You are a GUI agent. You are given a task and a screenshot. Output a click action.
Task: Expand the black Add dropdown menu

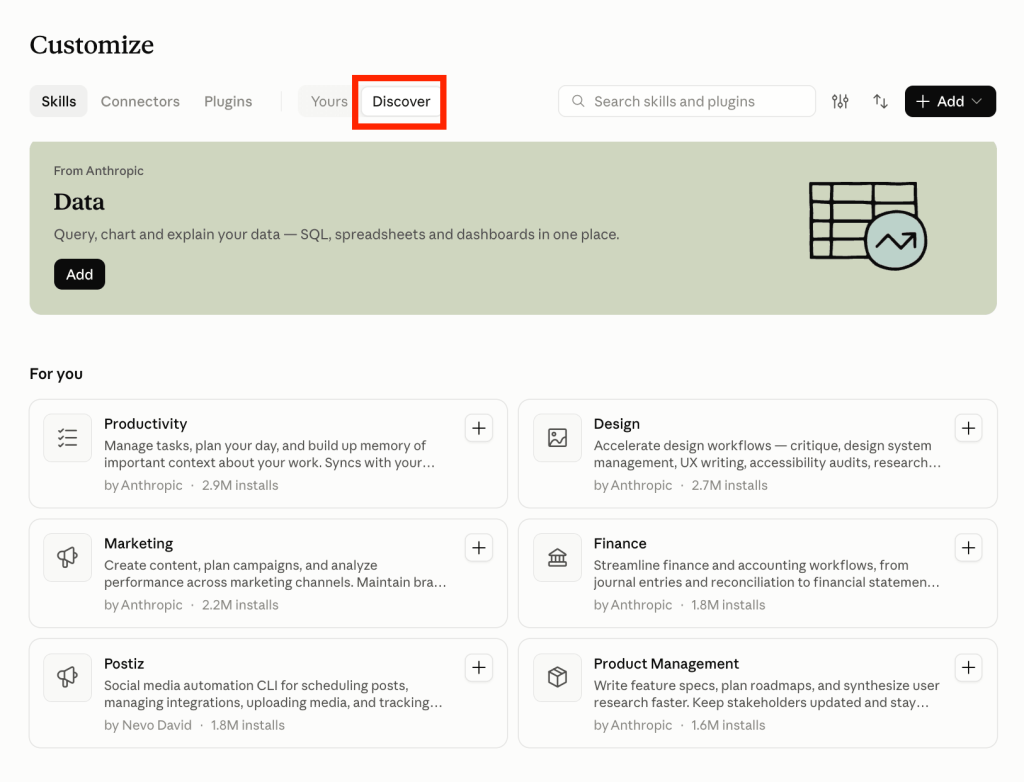point(950,101)
